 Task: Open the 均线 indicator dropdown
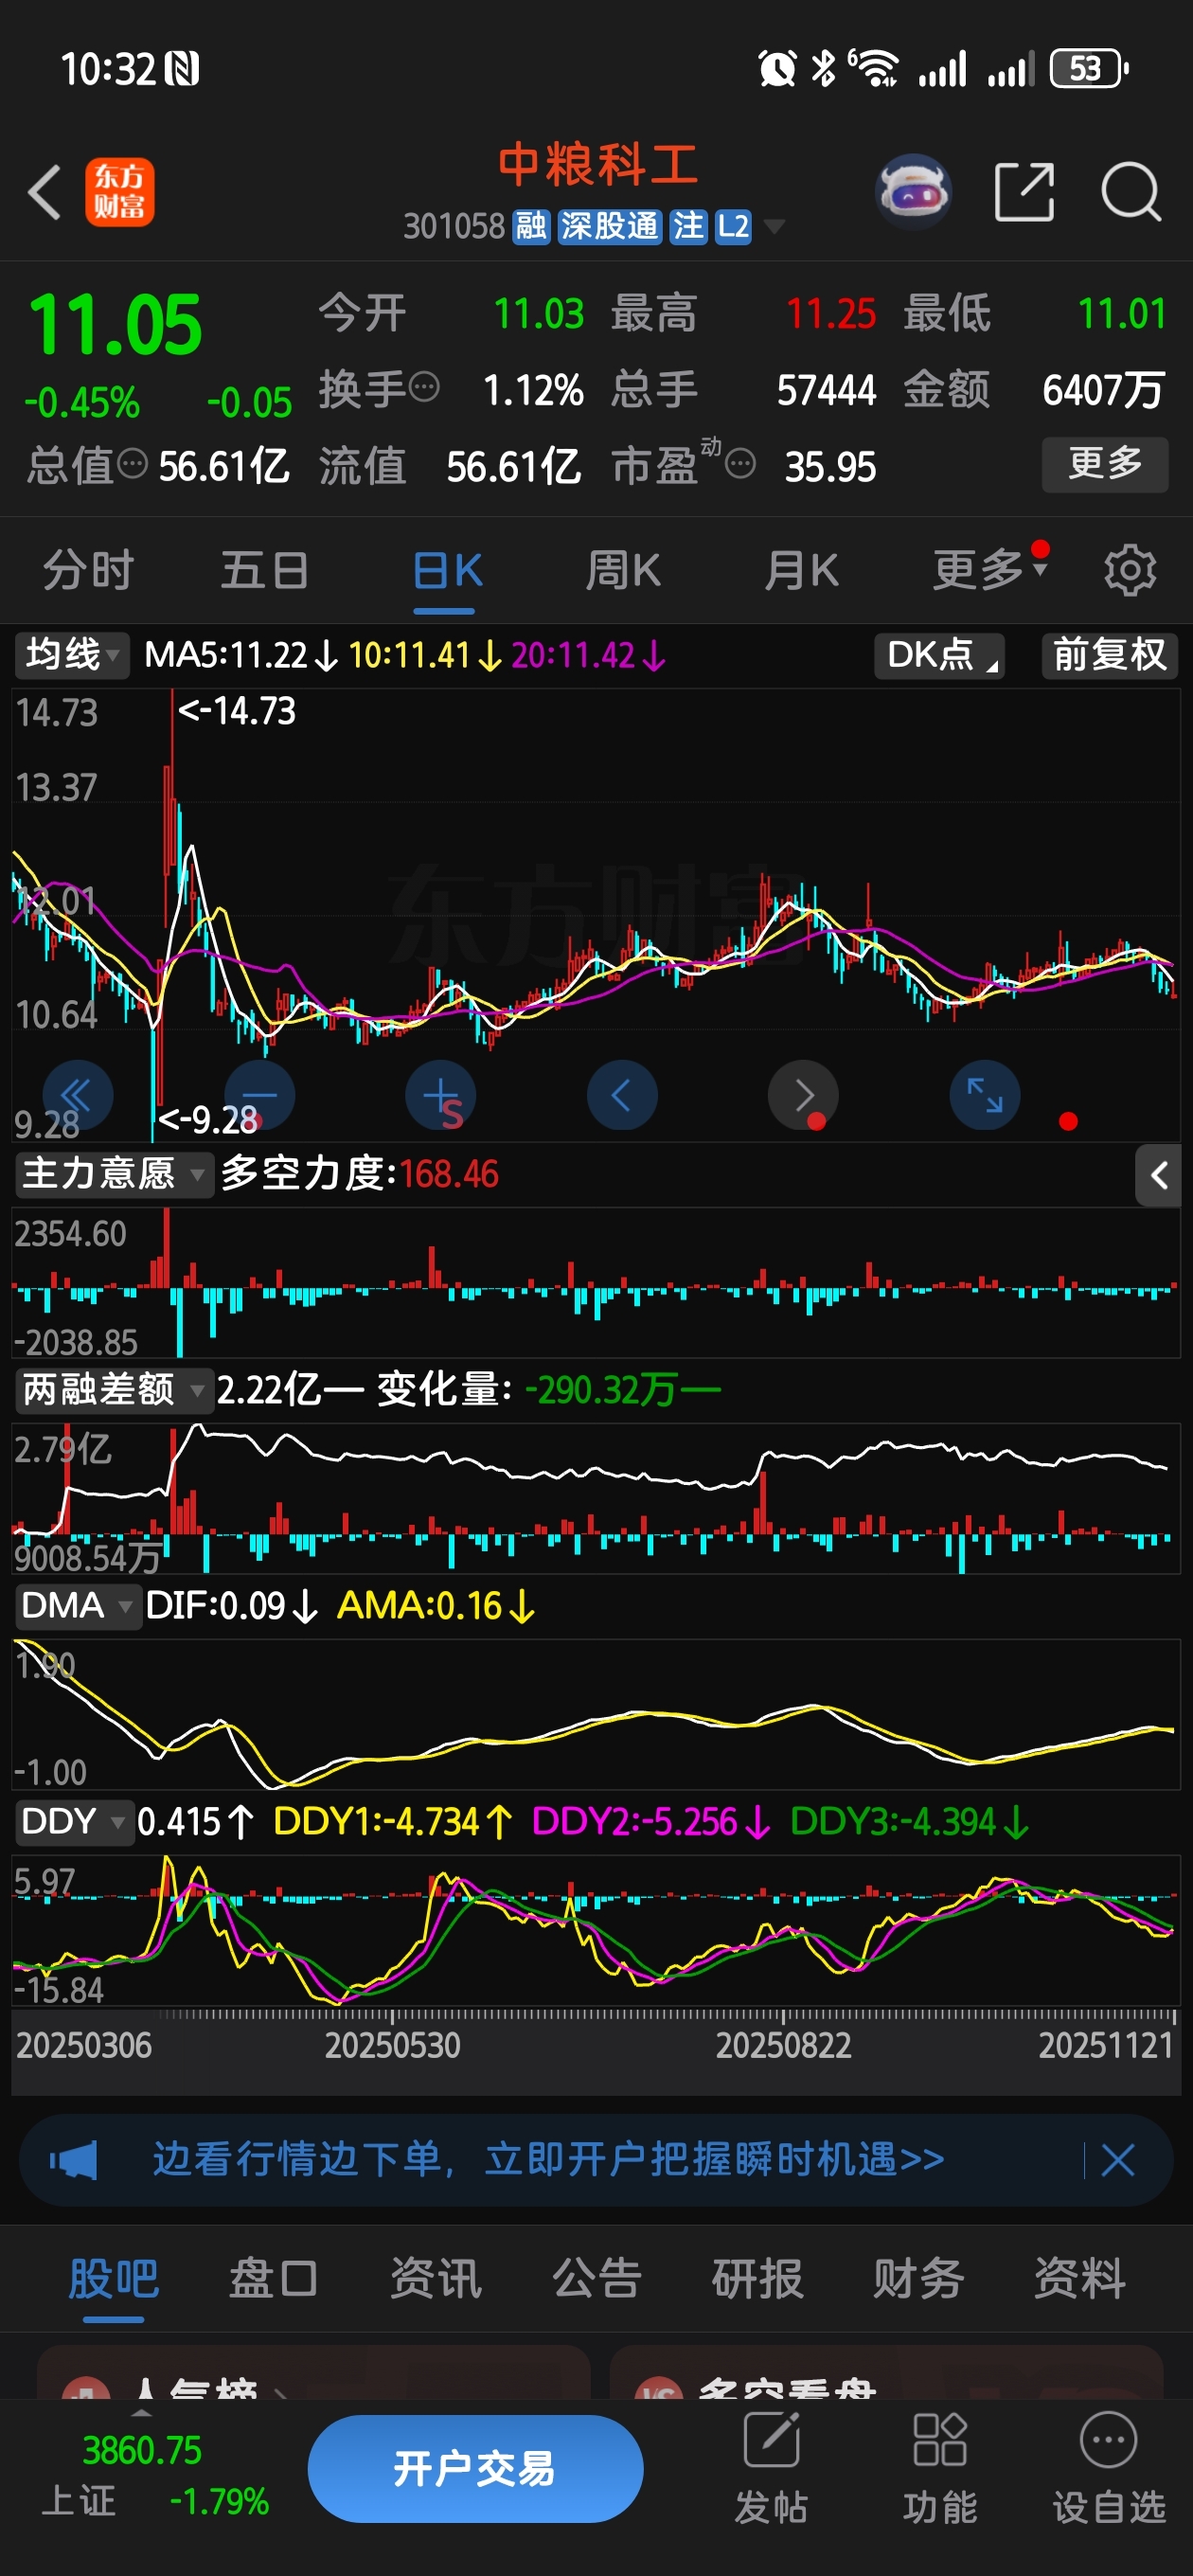pyautogui.click(x=72, y=655)
